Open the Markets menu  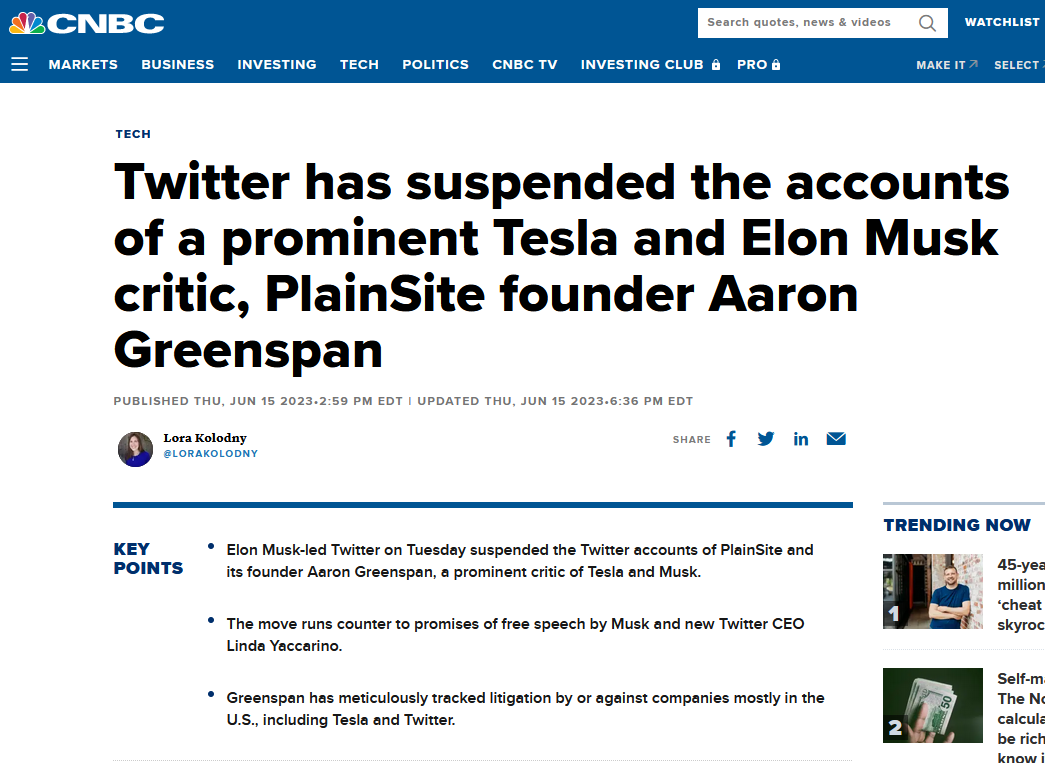pos(83,65)
